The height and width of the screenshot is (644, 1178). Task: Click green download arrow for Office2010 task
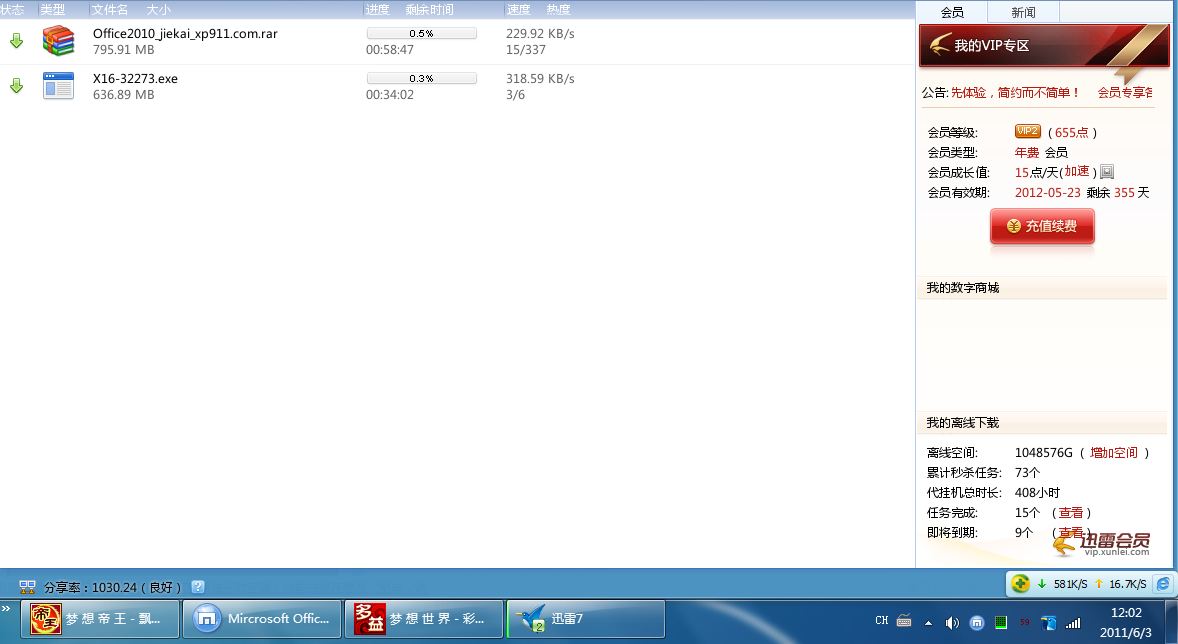[16, 41]
